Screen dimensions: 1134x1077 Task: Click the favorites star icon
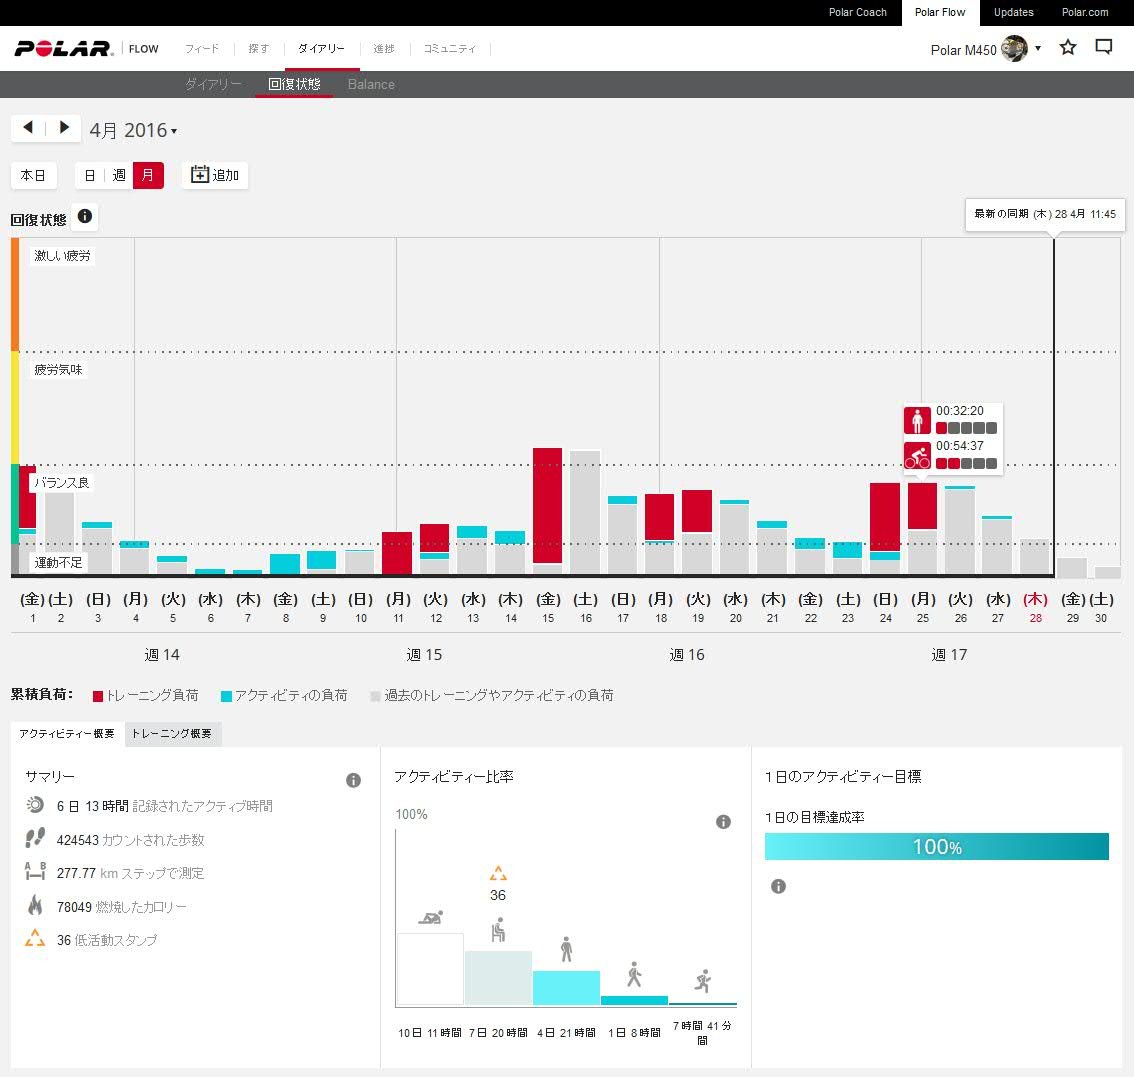(1068, 47)
